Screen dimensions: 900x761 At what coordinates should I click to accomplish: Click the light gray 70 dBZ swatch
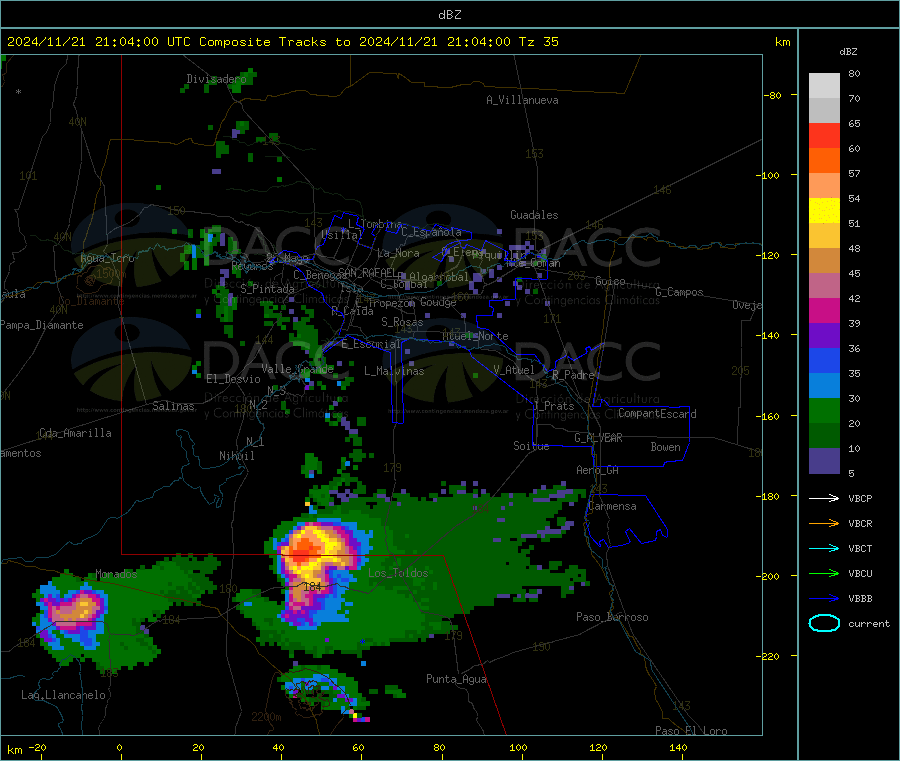[824, 86]
